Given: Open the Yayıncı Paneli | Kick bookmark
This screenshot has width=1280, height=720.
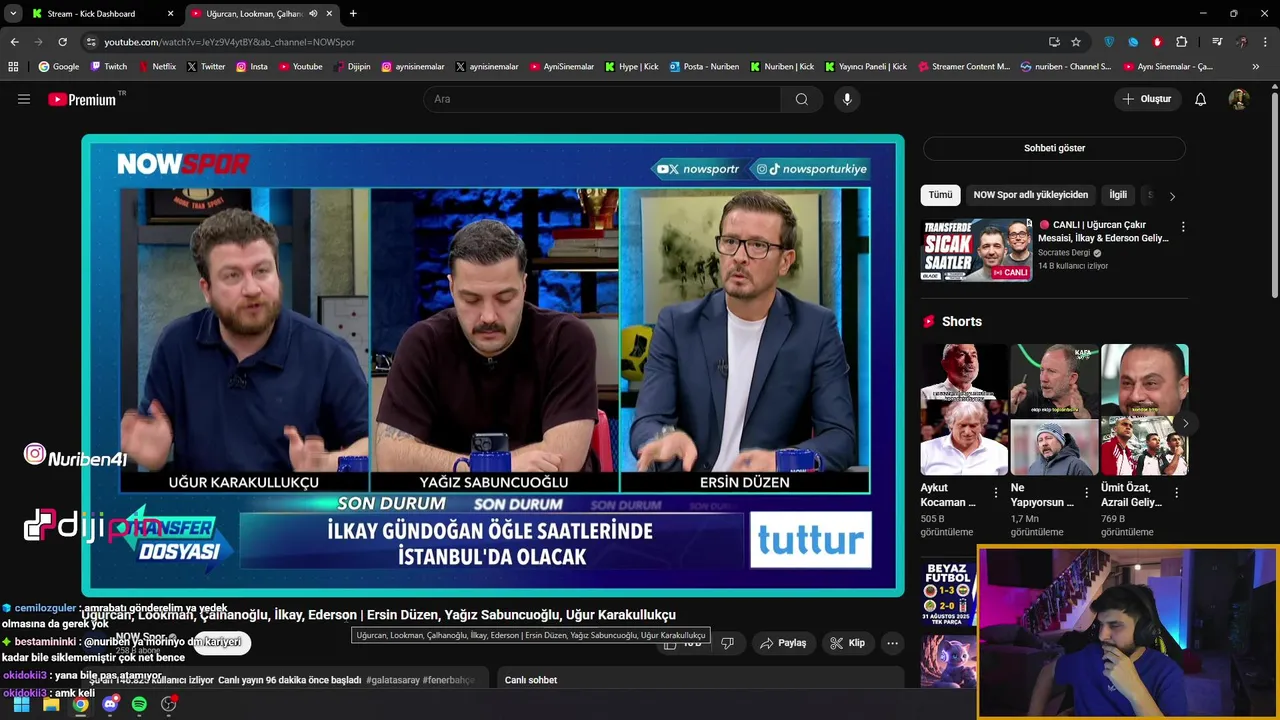Looking at the screenshot, I should (x=866, y=67).
